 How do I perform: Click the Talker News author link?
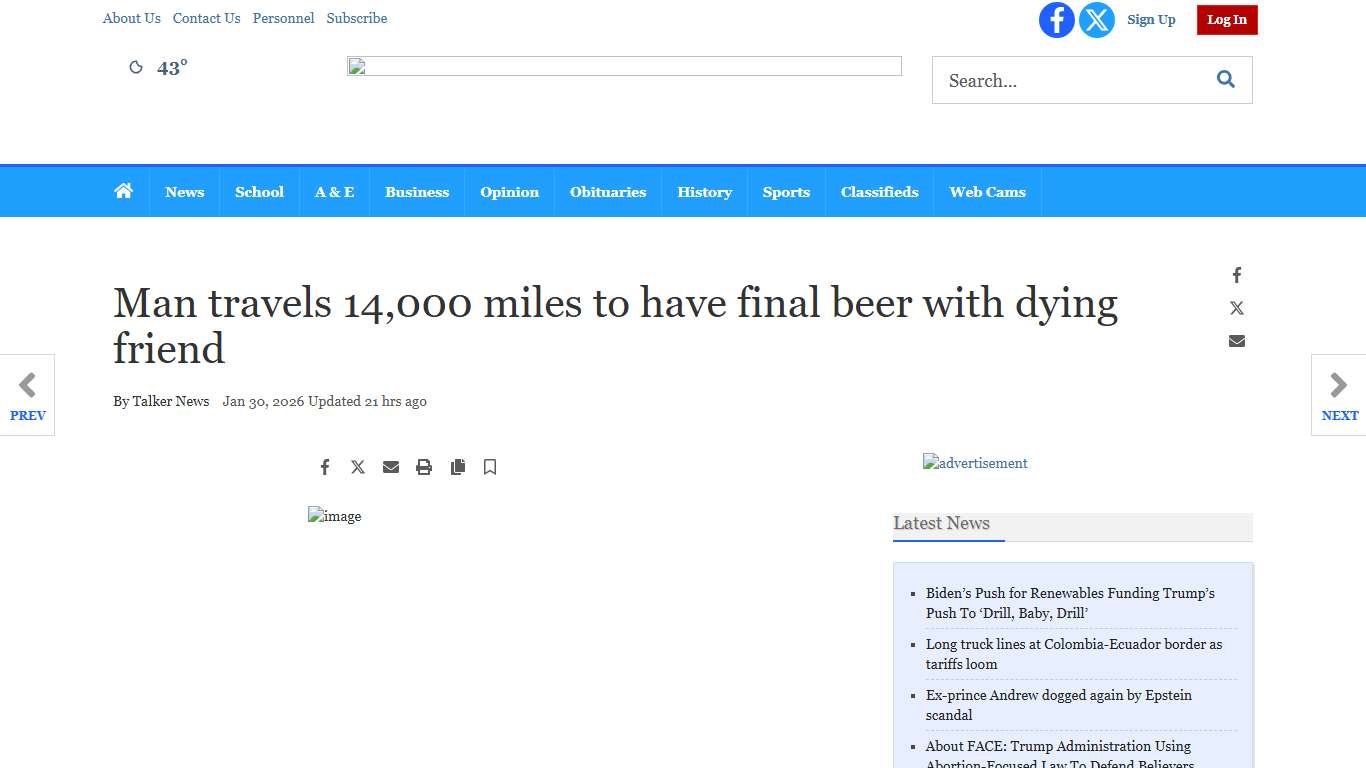[170, 401]
